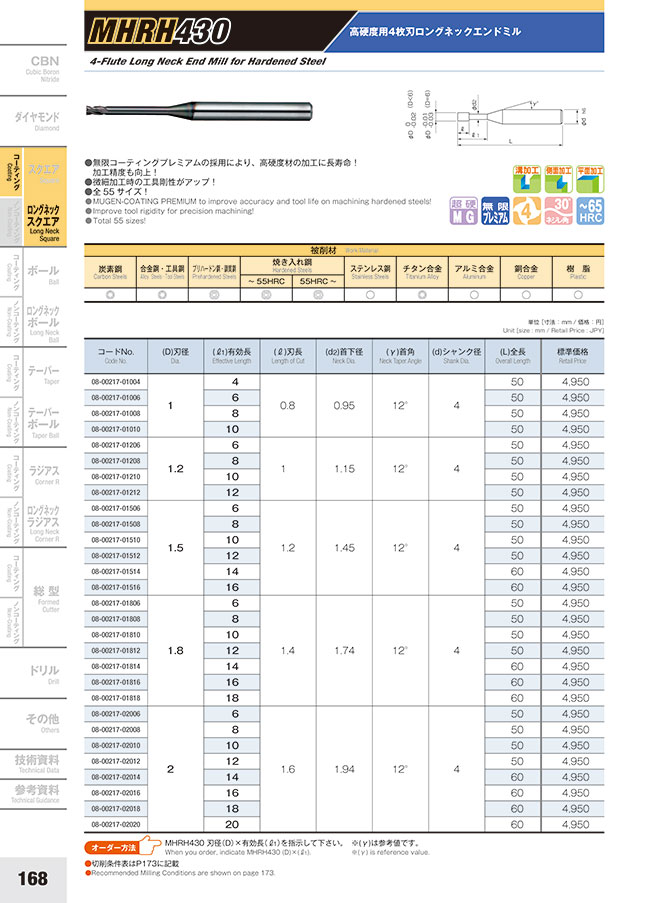Click the 溝加工 slotting icon

tap(527, 179)
